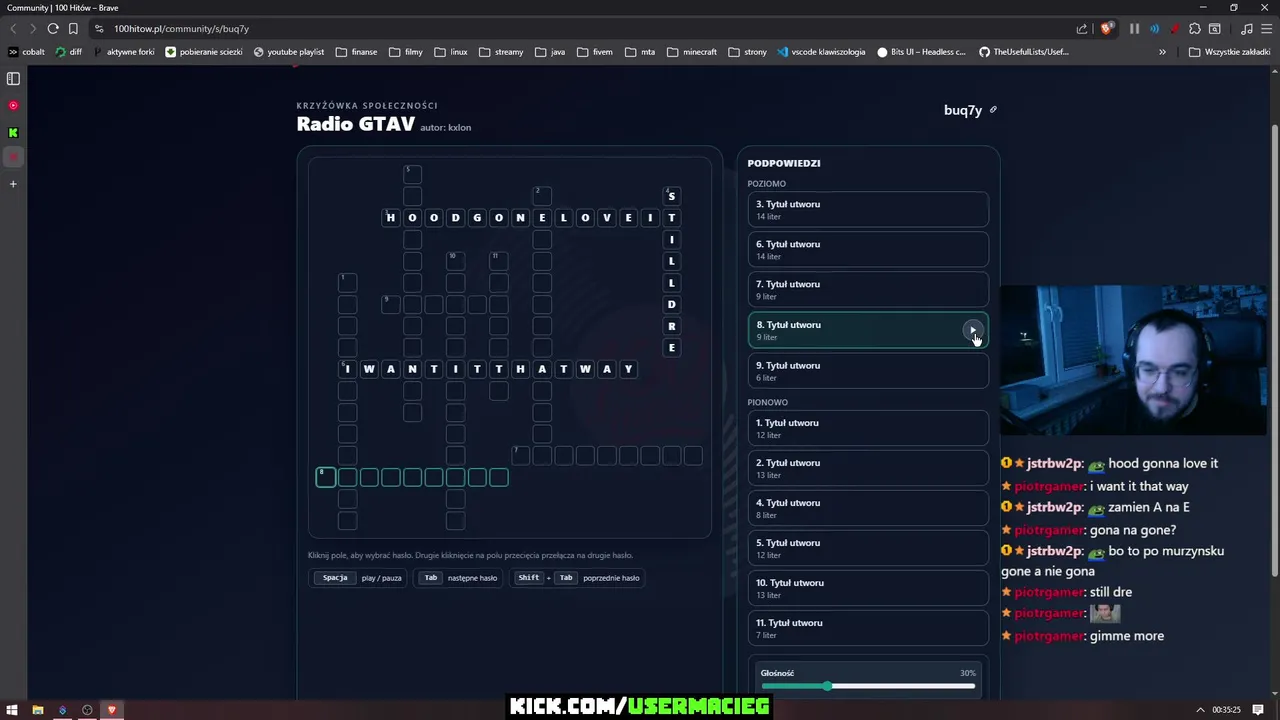Click the cell numbered 5 in the crossword
This screenshot has height=720, width=1280.
tap(412, 174)
